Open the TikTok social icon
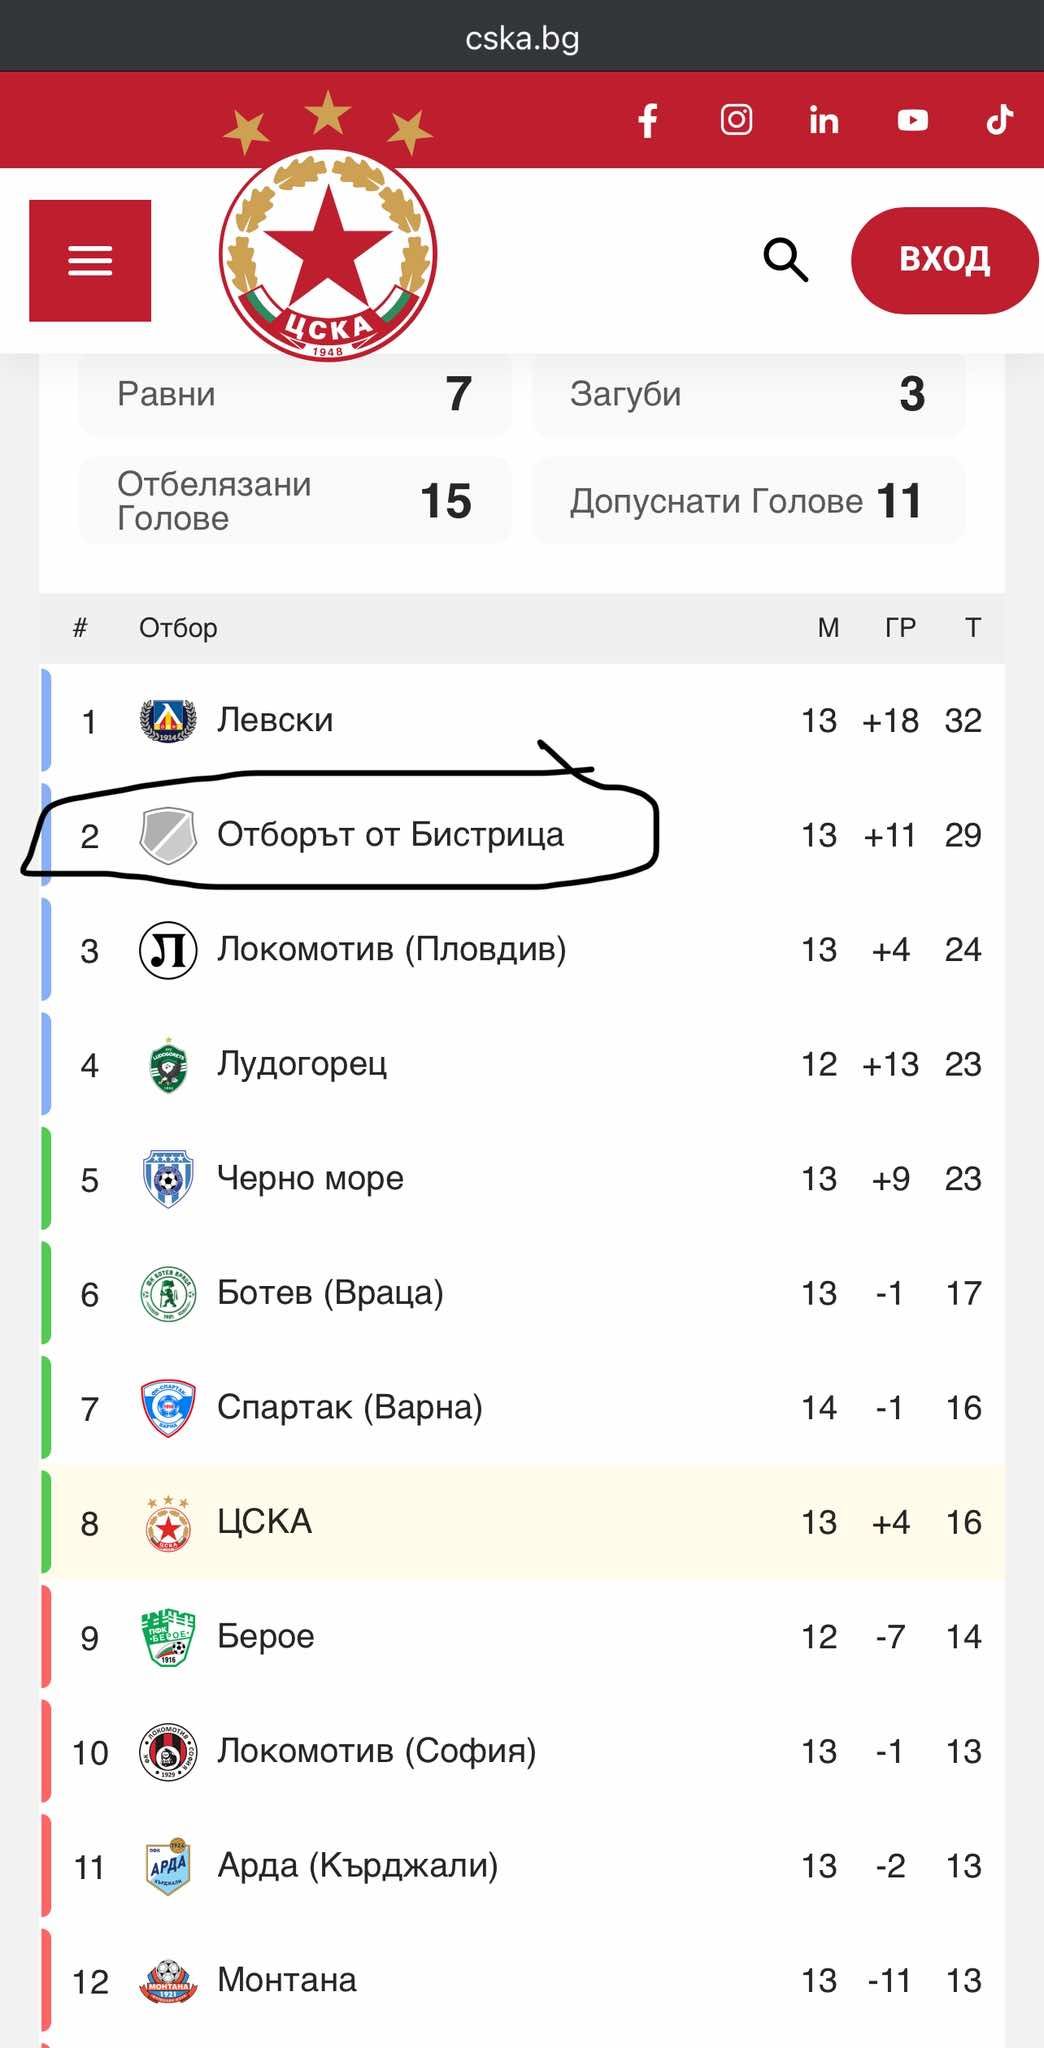Viewport: 1044px width, 2048px height. click(999, 121)
